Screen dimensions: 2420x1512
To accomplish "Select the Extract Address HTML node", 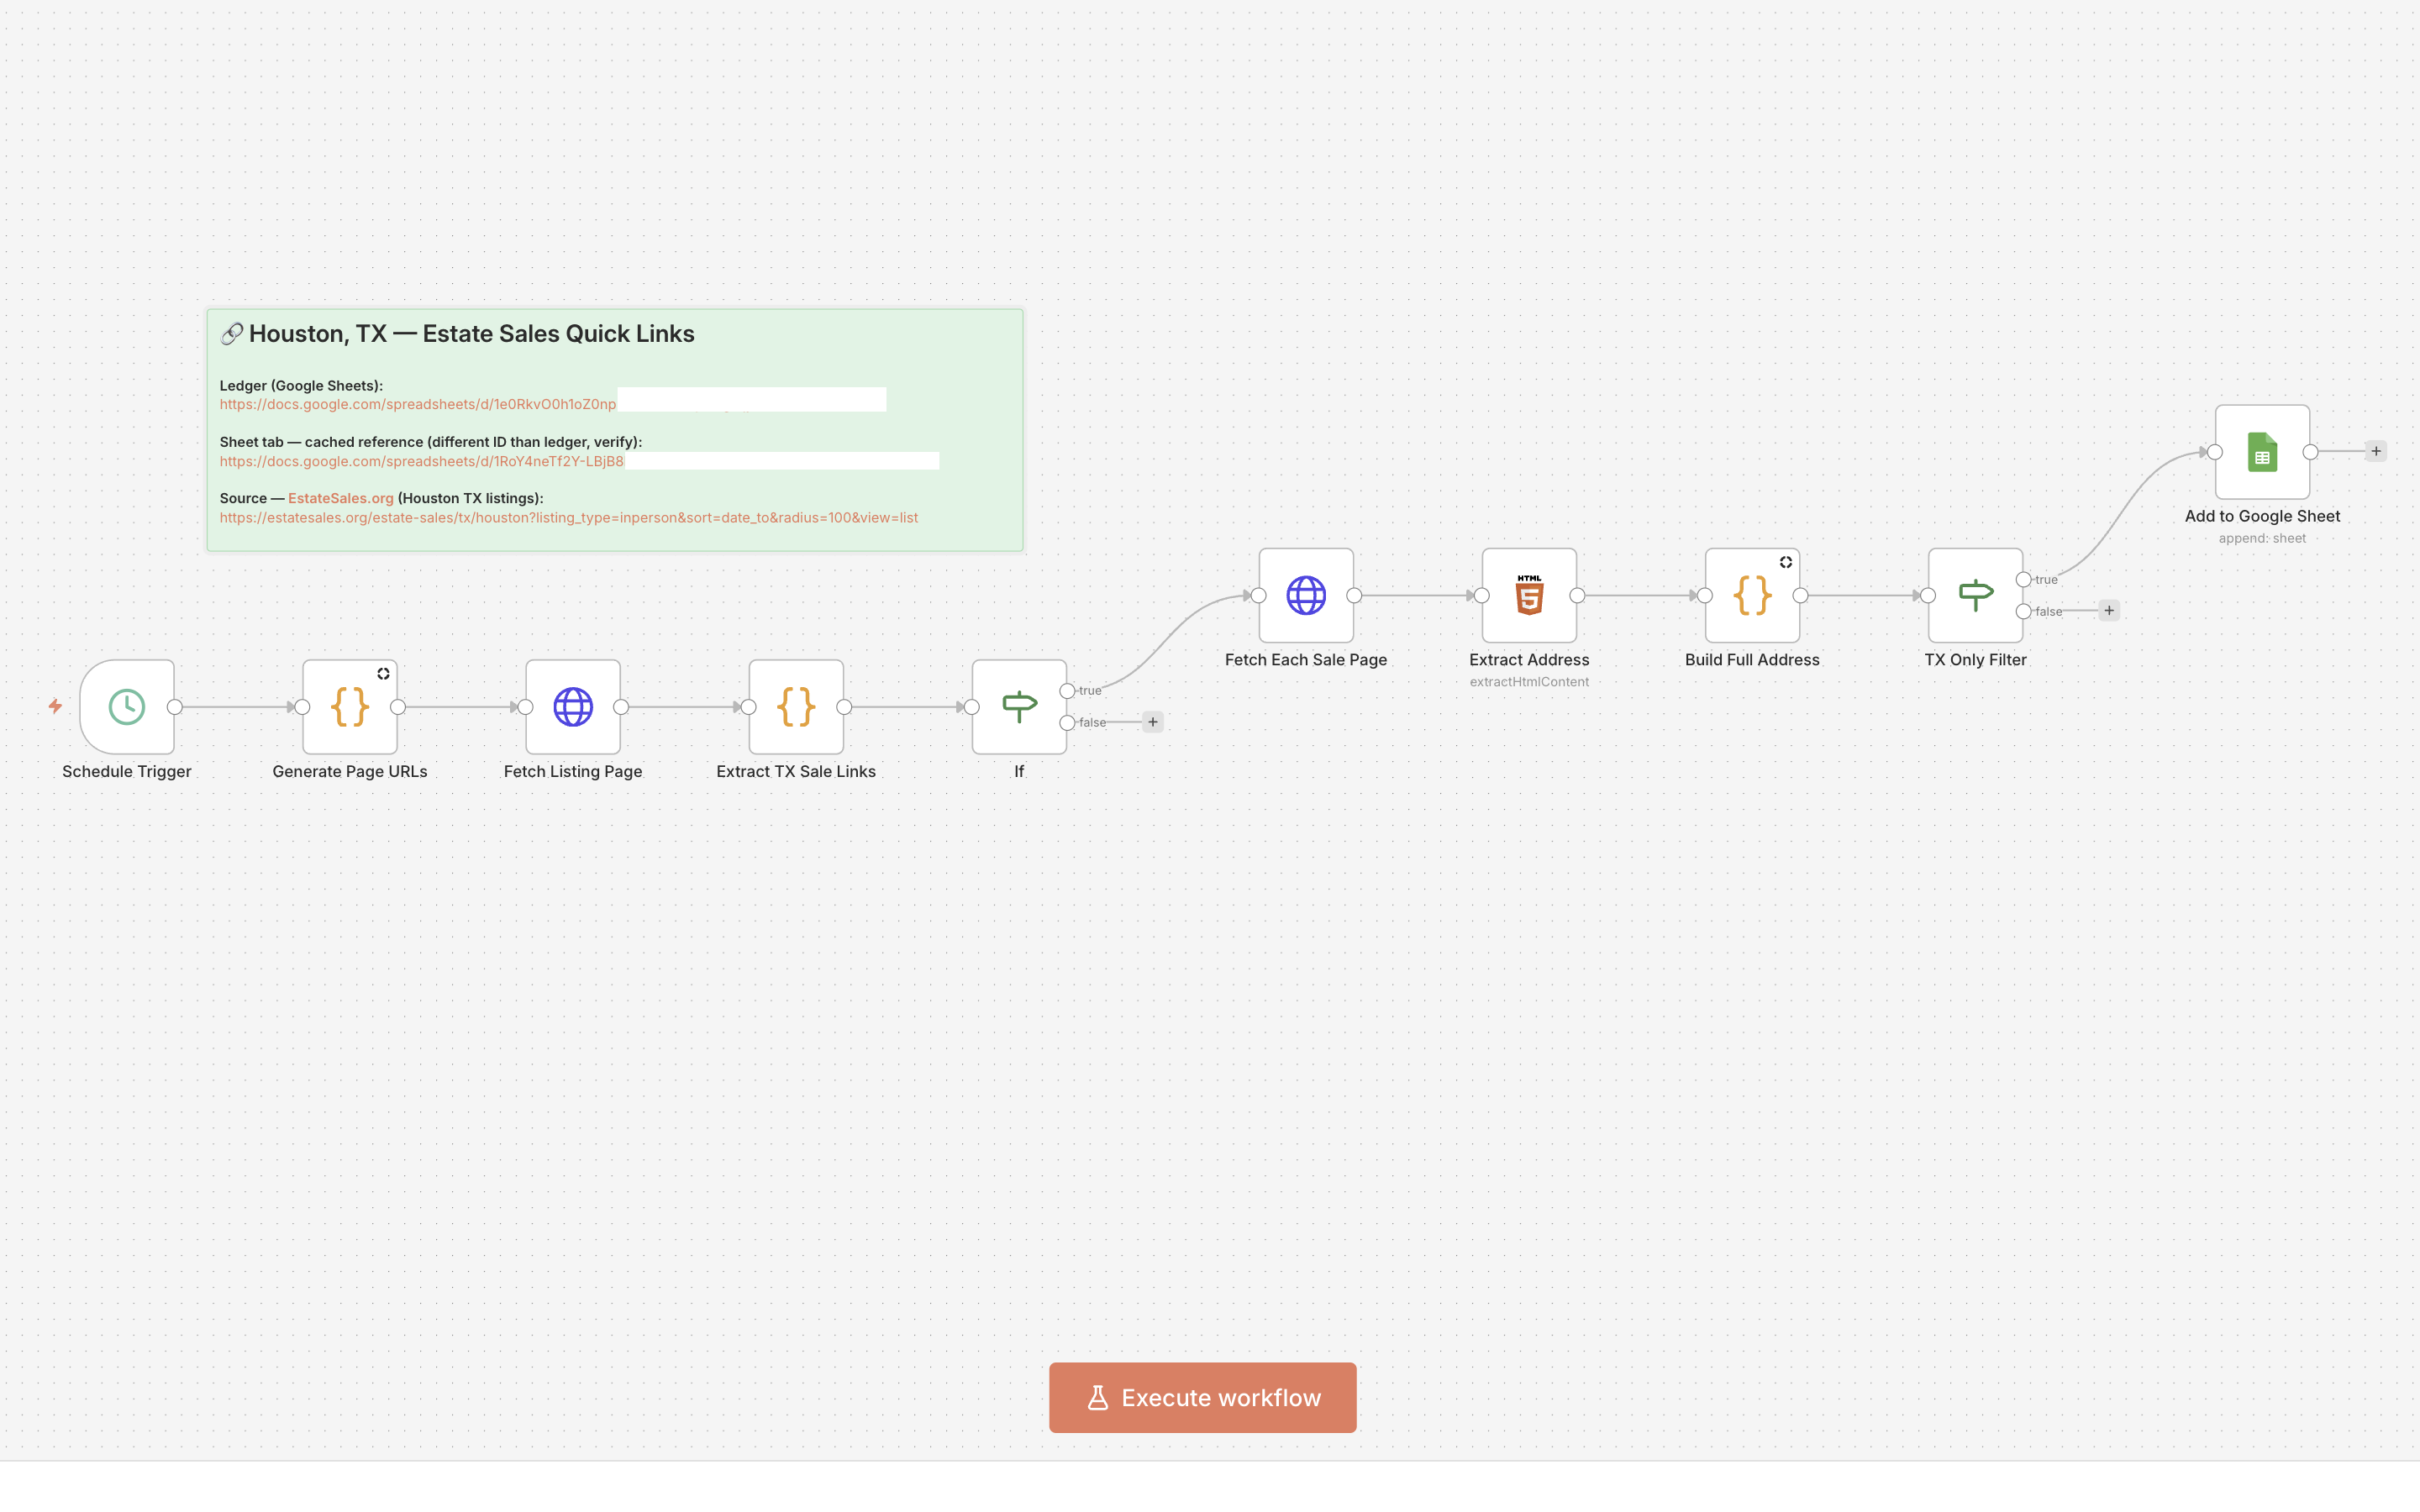I will (1529, 596).
